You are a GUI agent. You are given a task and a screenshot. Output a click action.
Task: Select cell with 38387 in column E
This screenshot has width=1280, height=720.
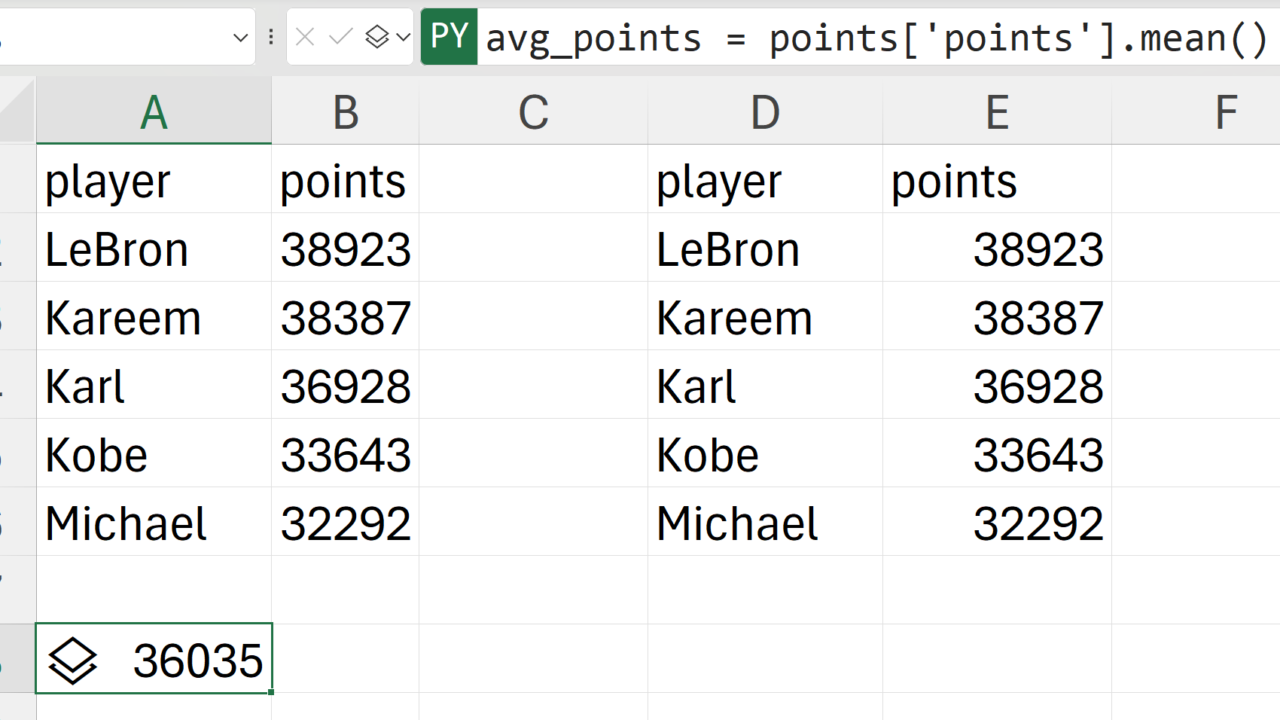pos(997,318)
